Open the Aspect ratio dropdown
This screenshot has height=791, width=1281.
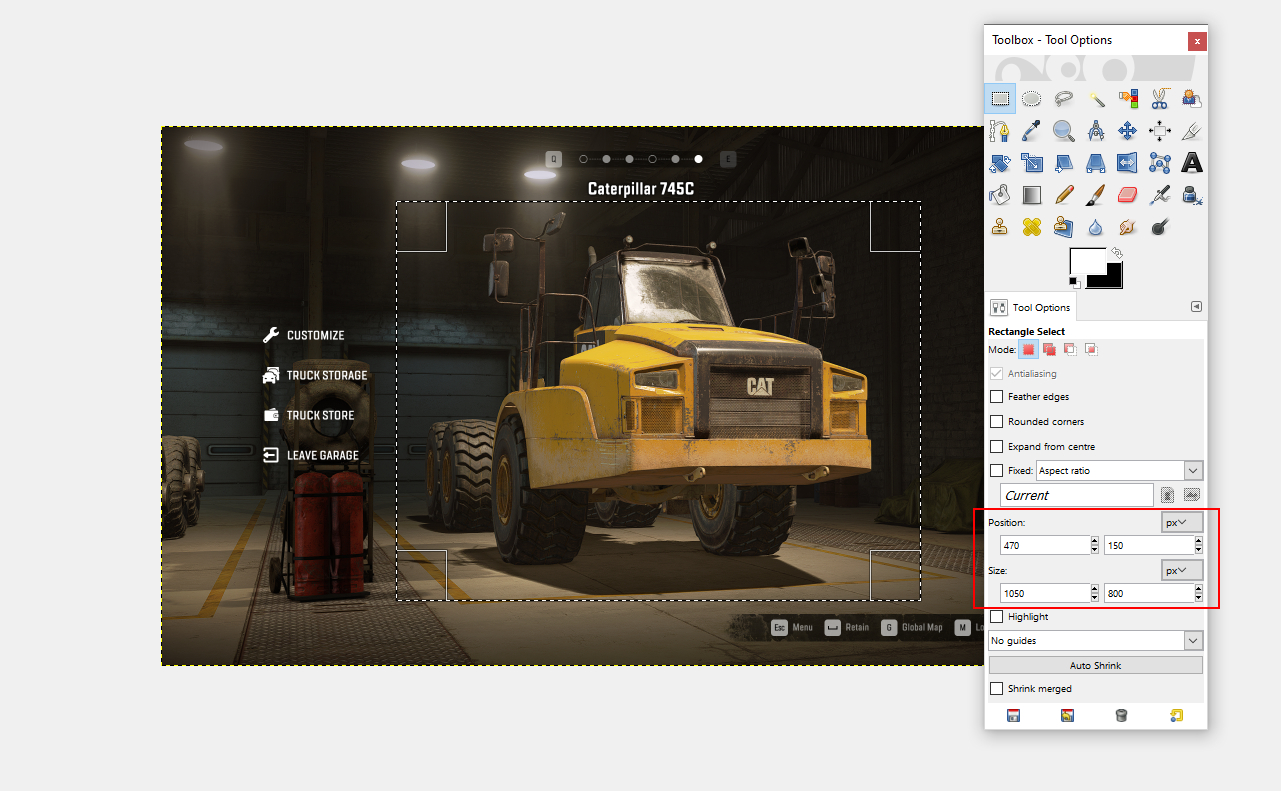(1119, 471)
